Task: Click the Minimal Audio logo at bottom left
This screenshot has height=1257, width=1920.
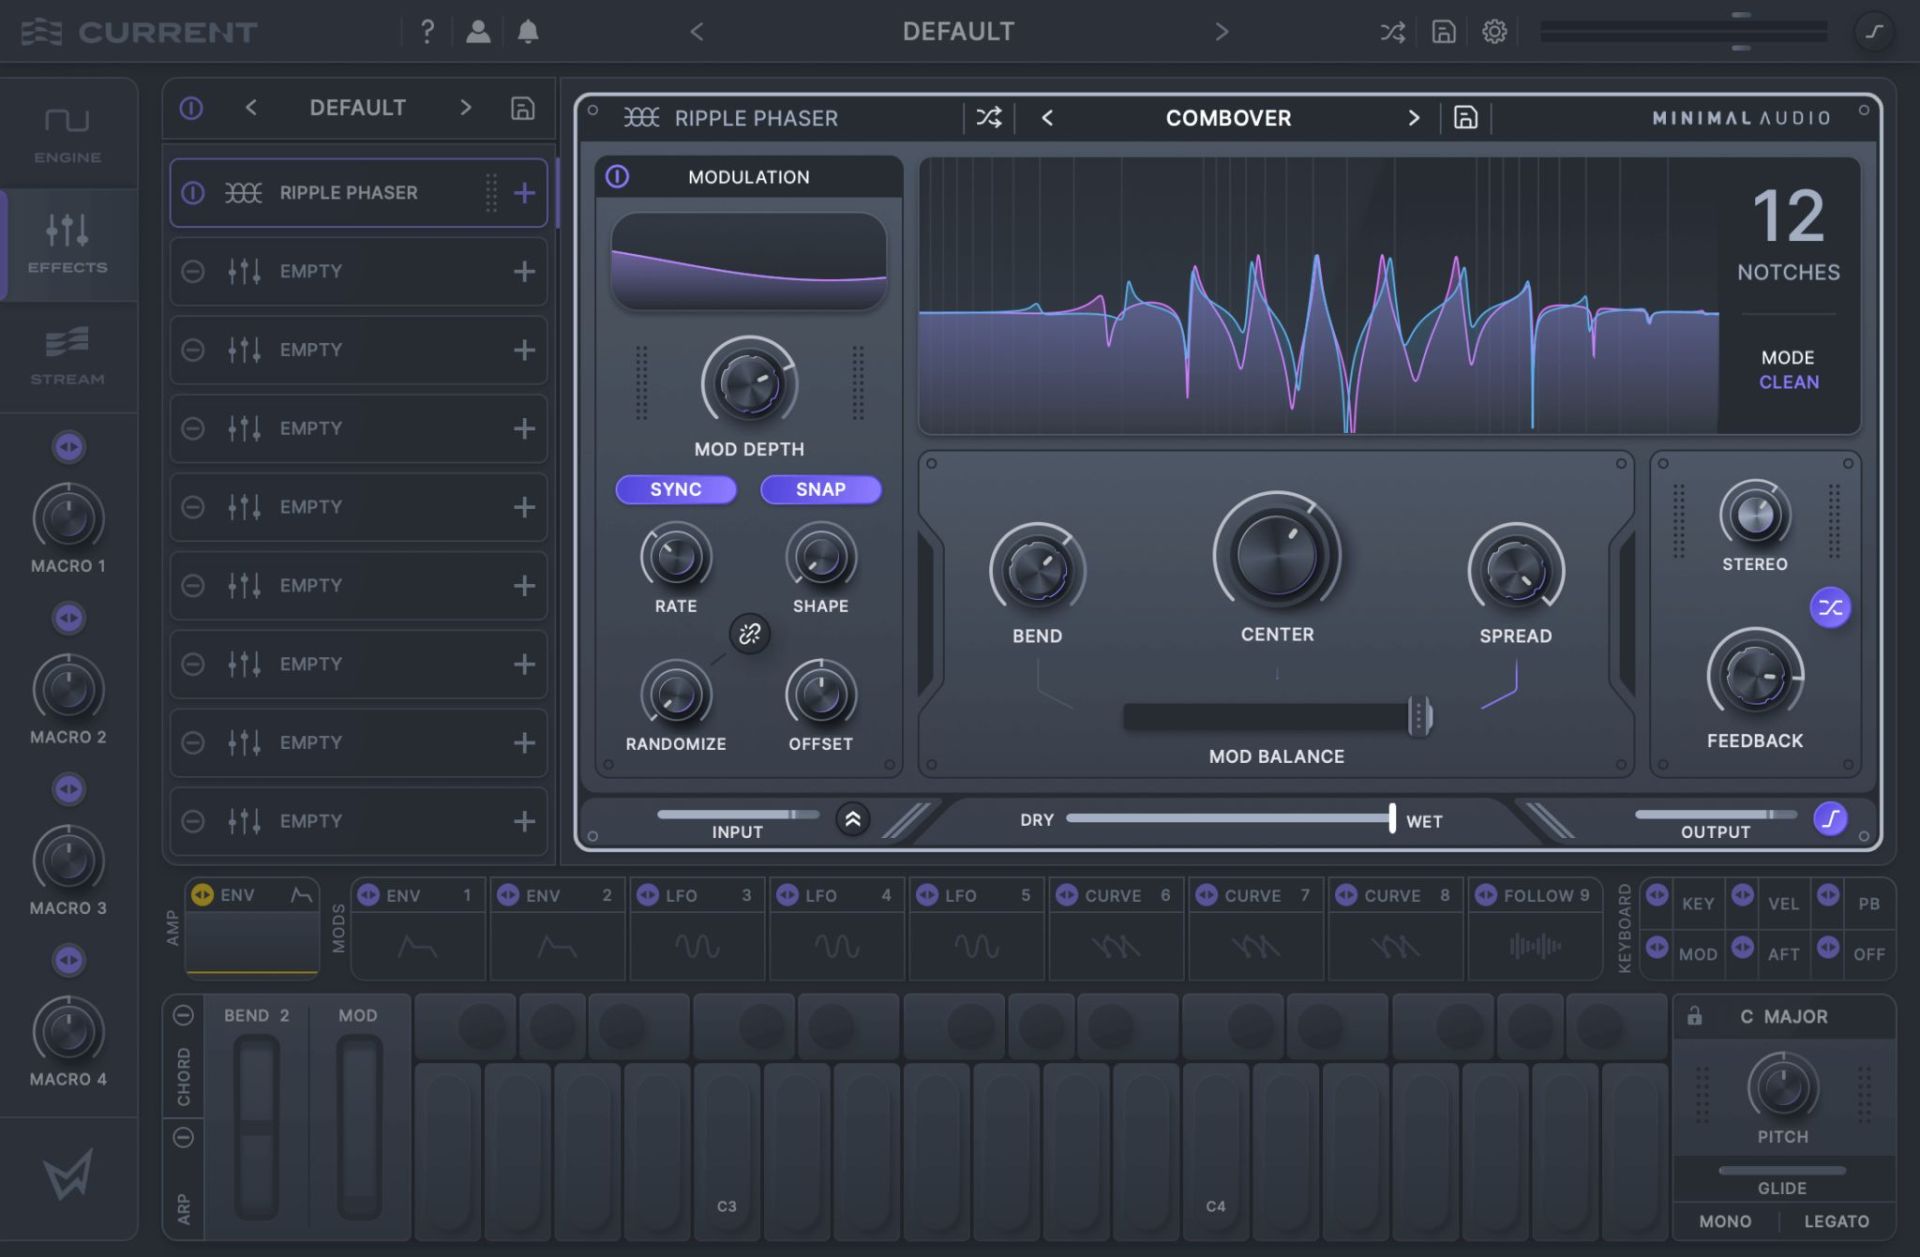Action: pos(68,1174)
